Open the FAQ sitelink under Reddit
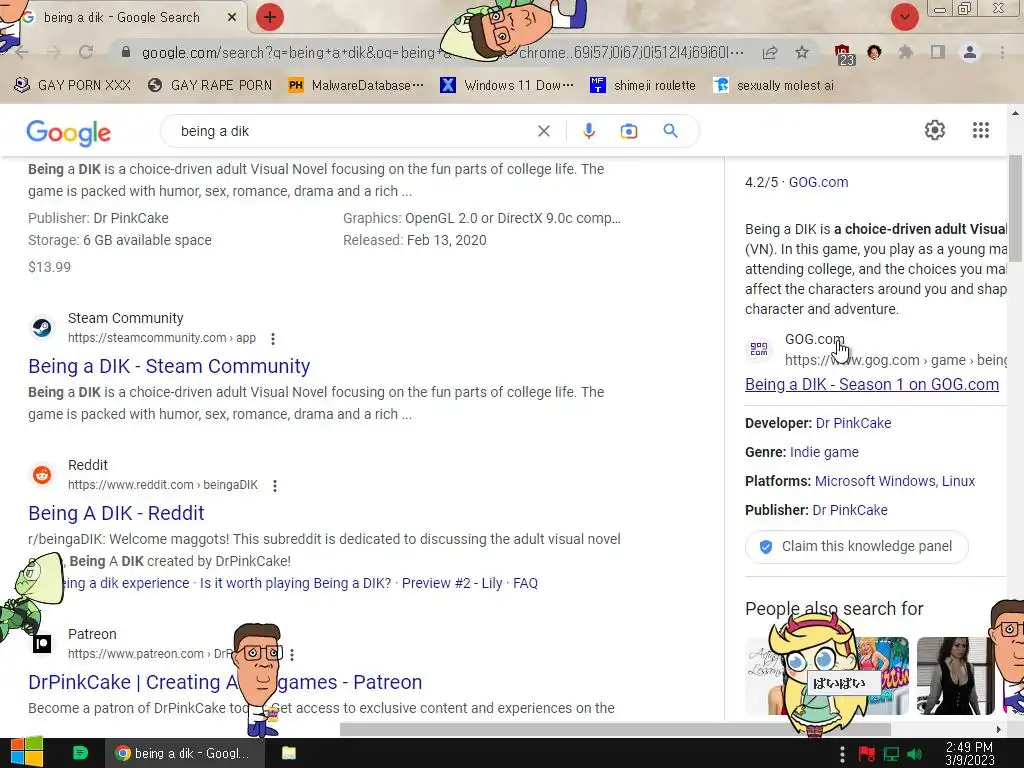 (526, 583)
